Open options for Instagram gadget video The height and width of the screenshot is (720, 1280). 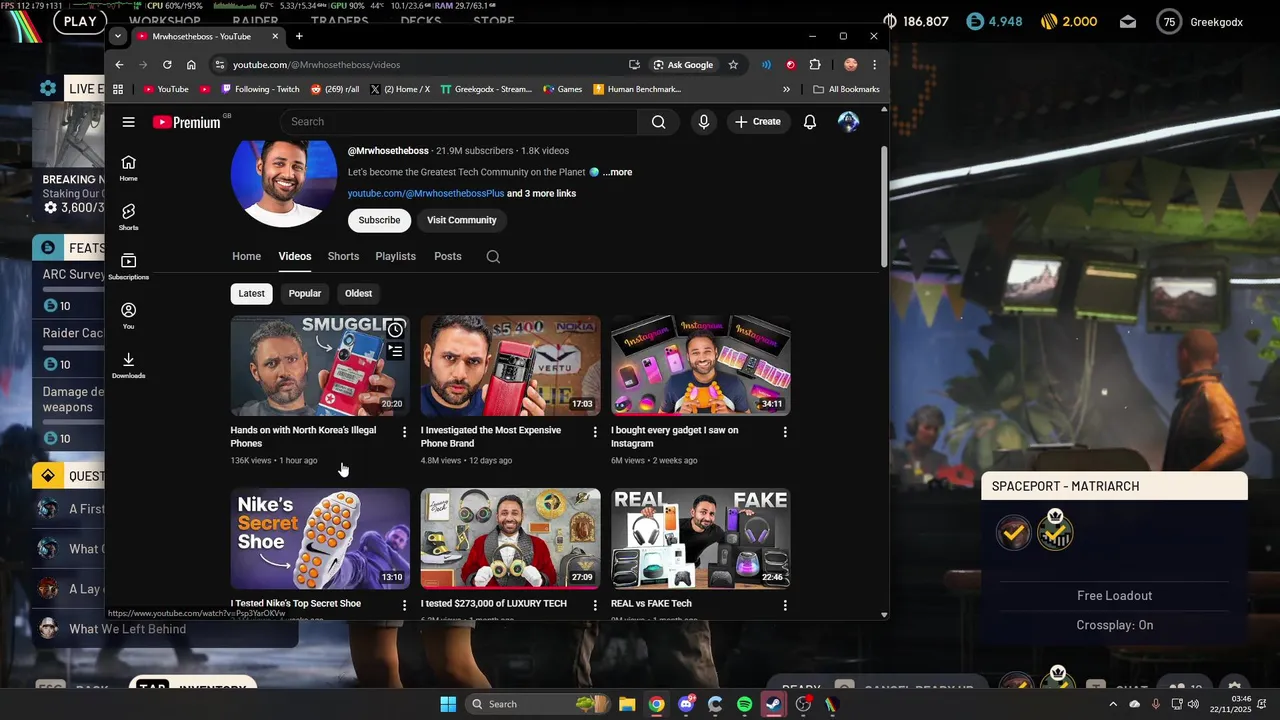785,432
